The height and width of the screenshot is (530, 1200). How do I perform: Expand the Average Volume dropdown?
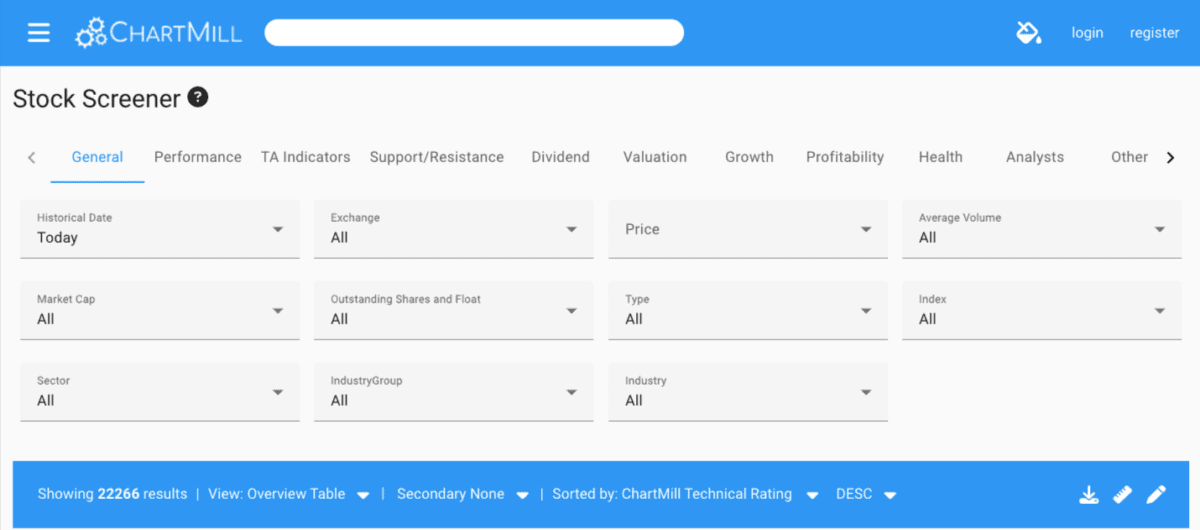point(1042,229)
